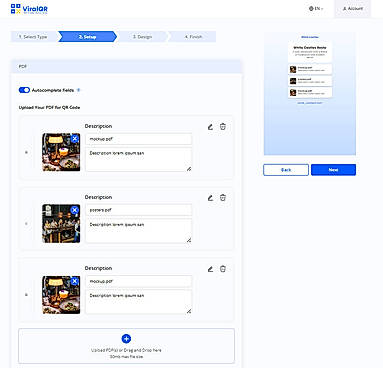Click the resize grip of posters.pdf description
The width and height of the screenshot is (383, 368).
tap(189, 240)
